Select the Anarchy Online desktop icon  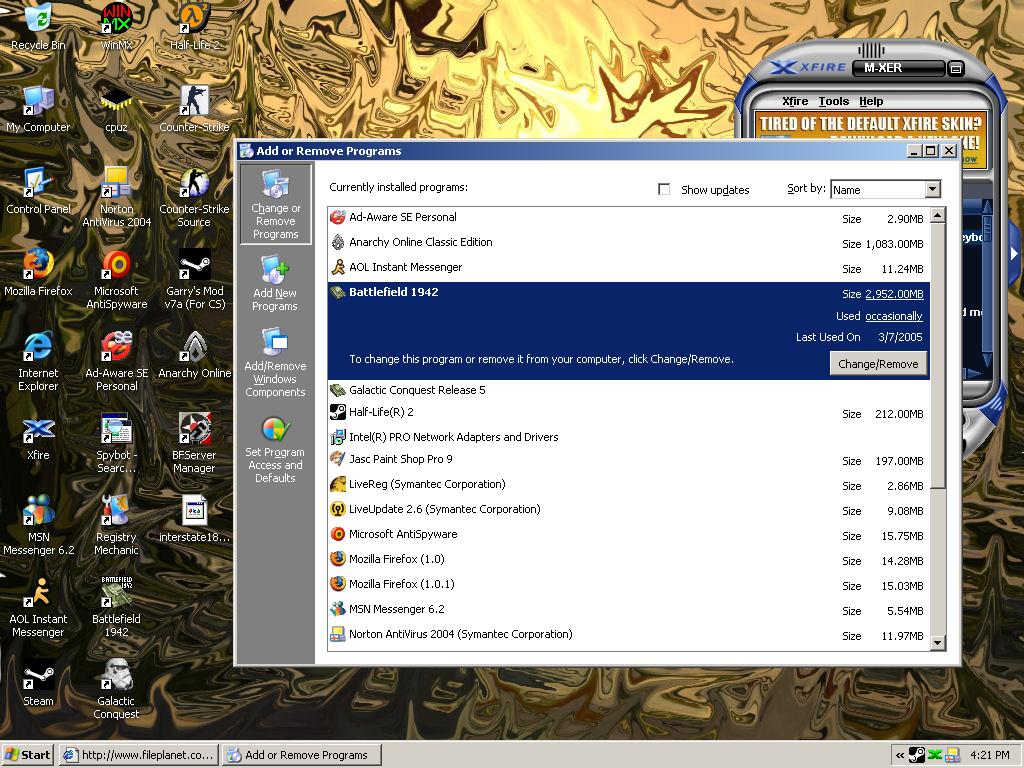(x=194, y=355)
